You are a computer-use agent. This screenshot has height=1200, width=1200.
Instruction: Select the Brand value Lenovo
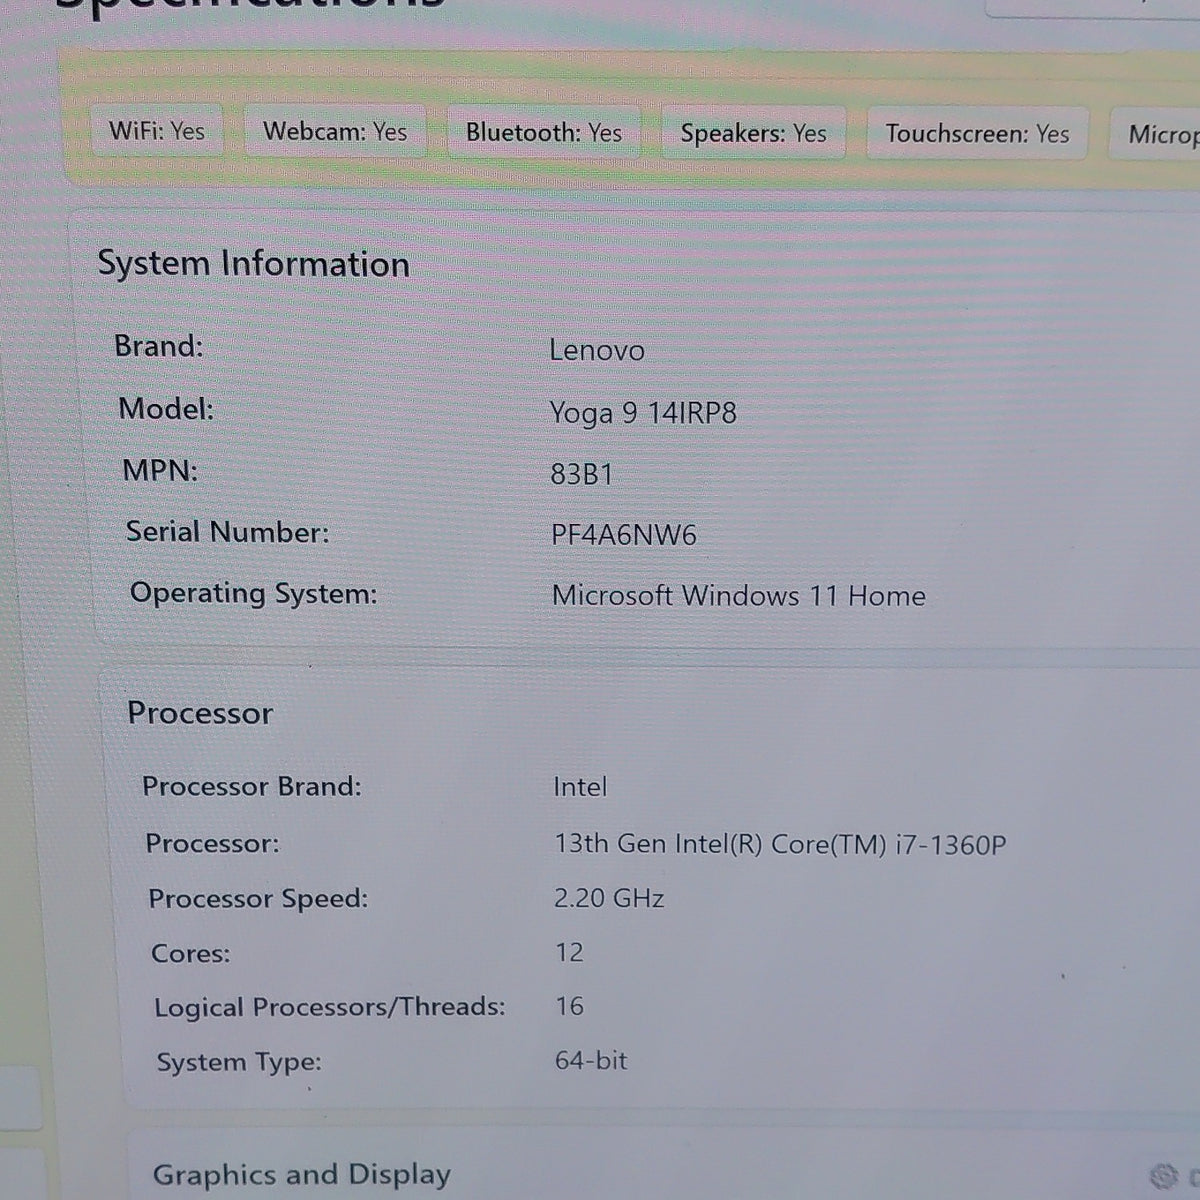(x=597, y=350)
